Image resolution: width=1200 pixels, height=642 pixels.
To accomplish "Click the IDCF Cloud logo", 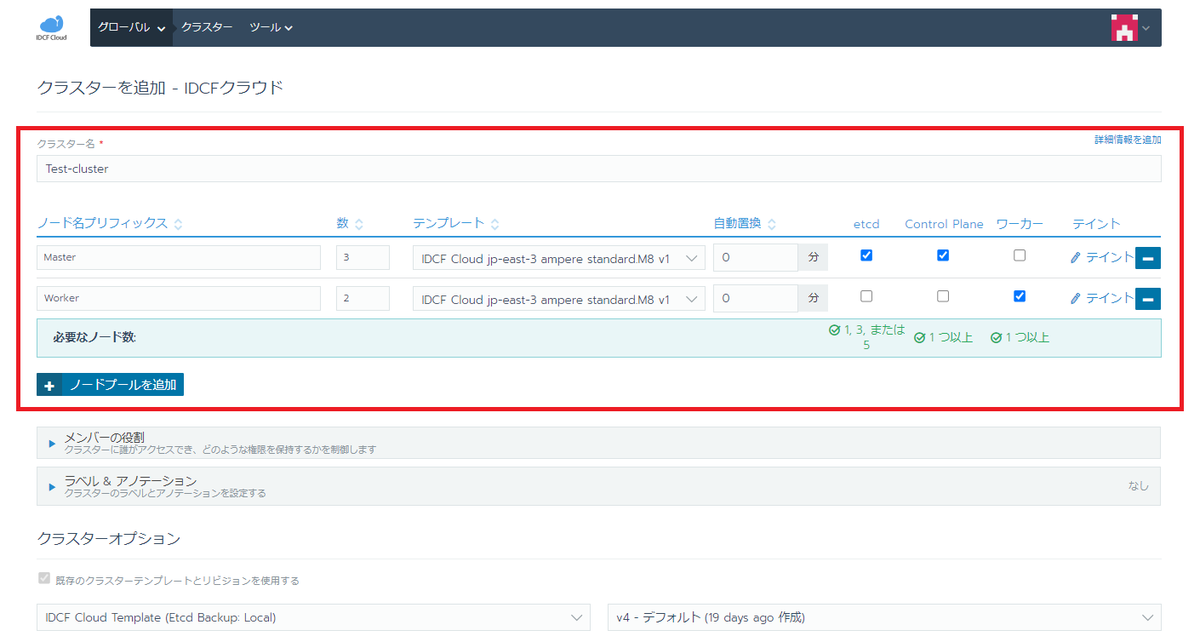I will click(x=50, y=27).
